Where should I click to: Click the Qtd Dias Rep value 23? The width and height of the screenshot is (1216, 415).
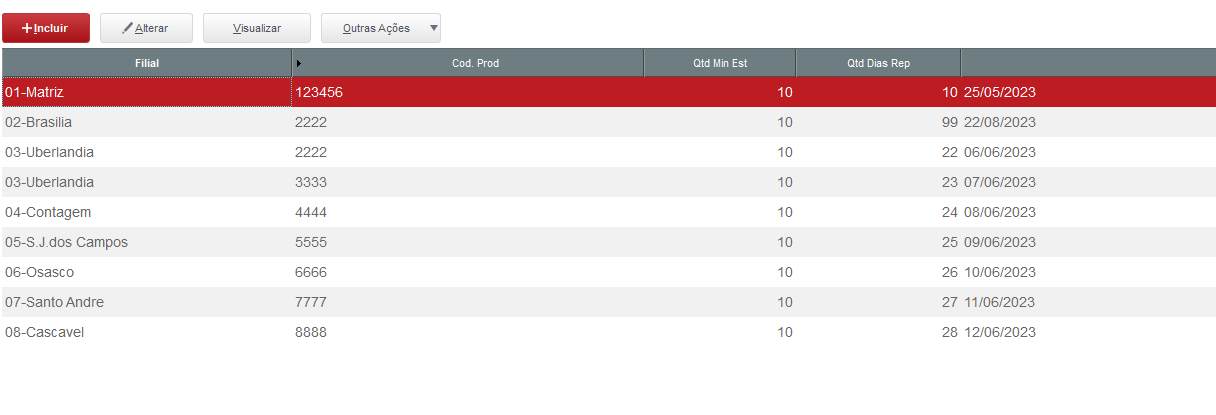tap(950, 182)
